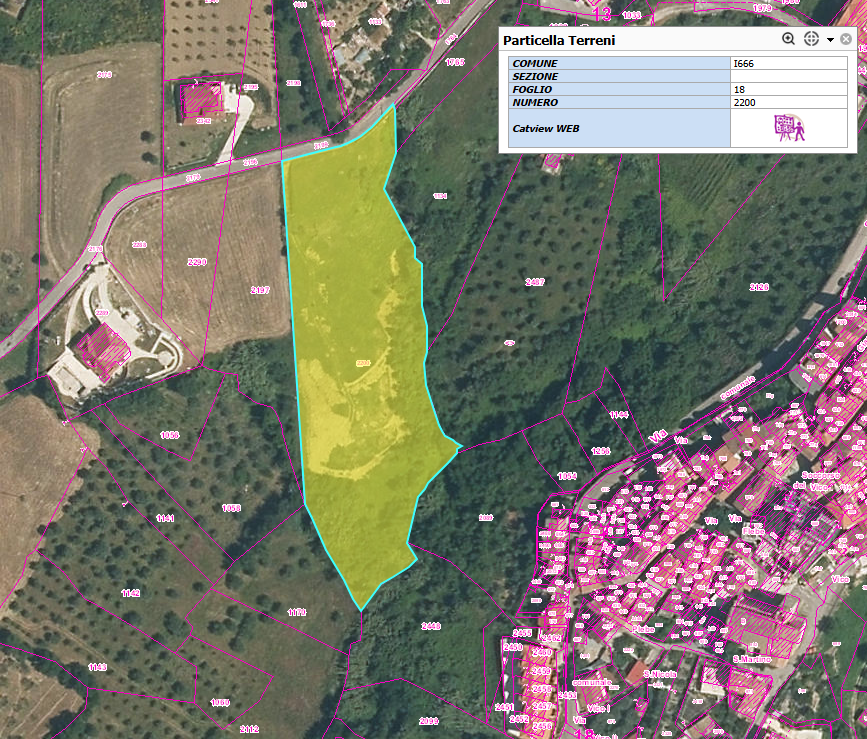Open the popup options dropdown arrow
This screenshot has width=867, height=739.
(830, 40)
